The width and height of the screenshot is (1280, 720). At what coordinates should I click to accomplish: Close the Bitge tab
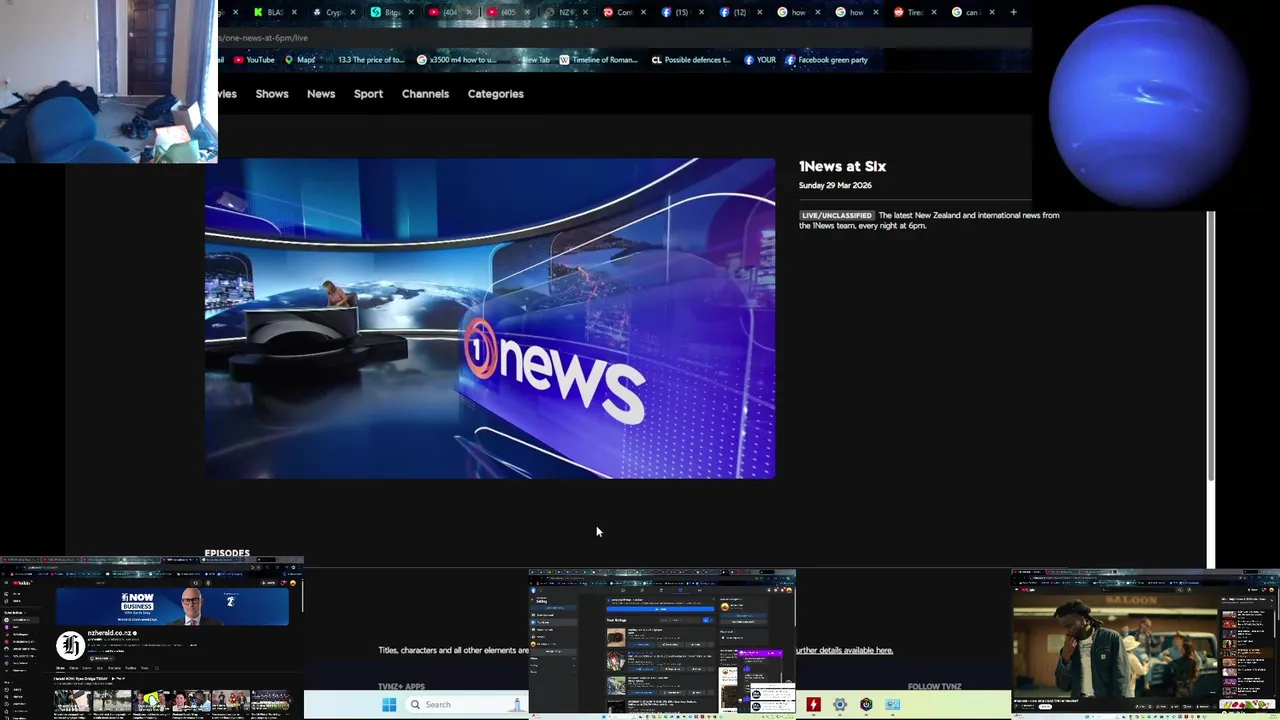[411, 12]
